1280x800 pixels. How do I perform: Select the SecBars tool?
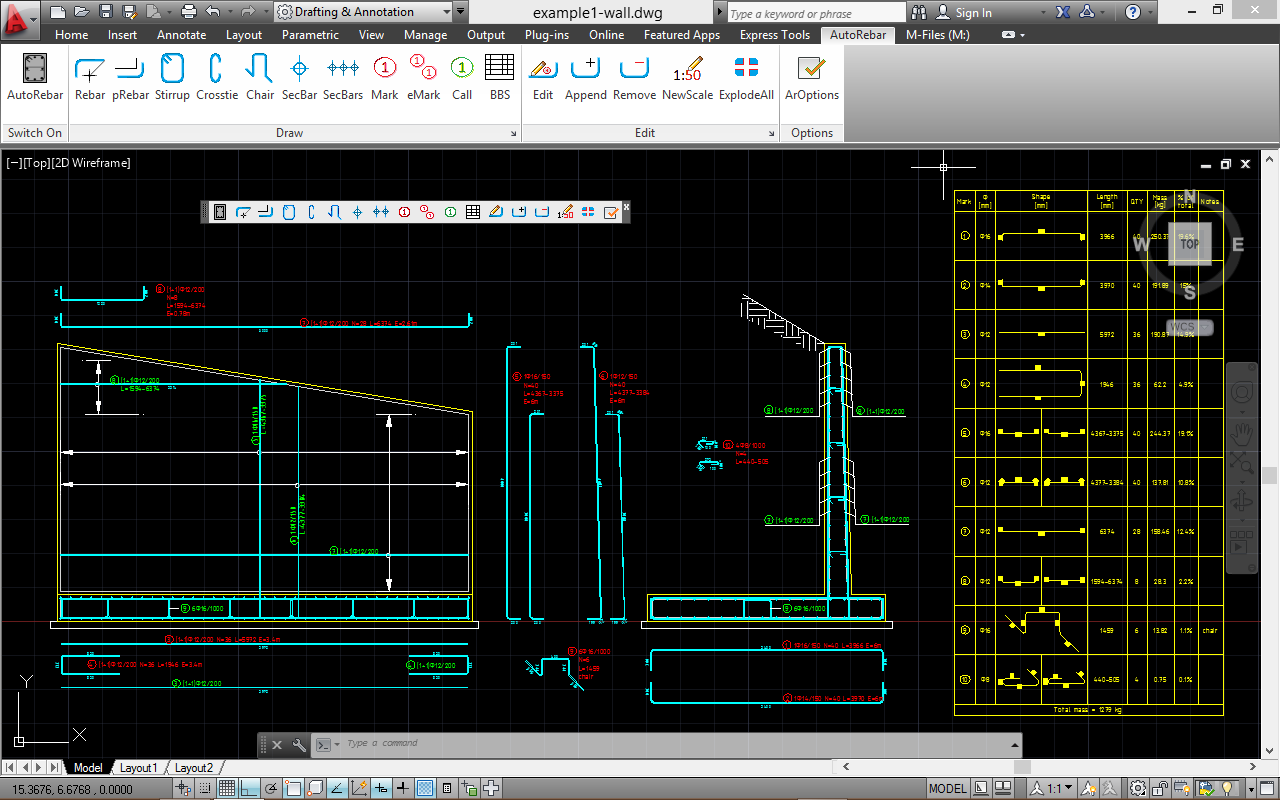coord(343,78)
